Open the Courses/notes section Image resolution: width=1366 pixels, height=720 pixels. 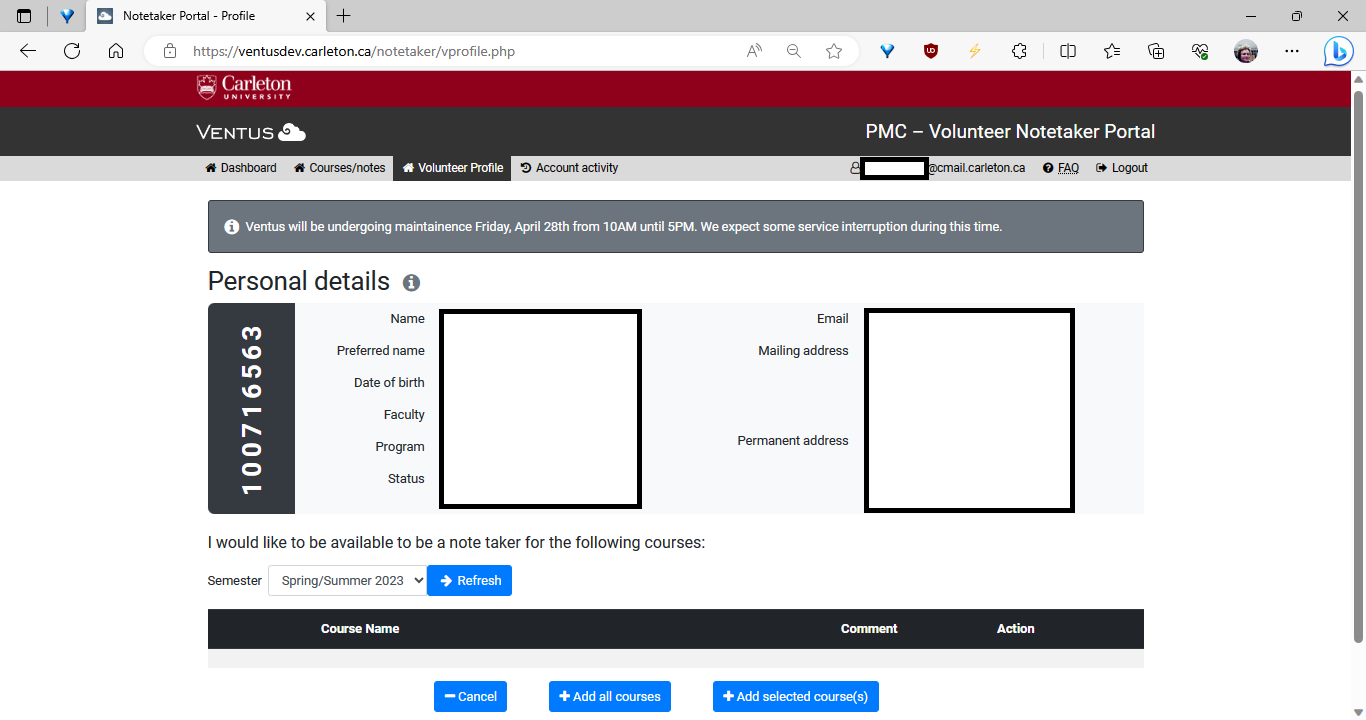tap(339, 167)
